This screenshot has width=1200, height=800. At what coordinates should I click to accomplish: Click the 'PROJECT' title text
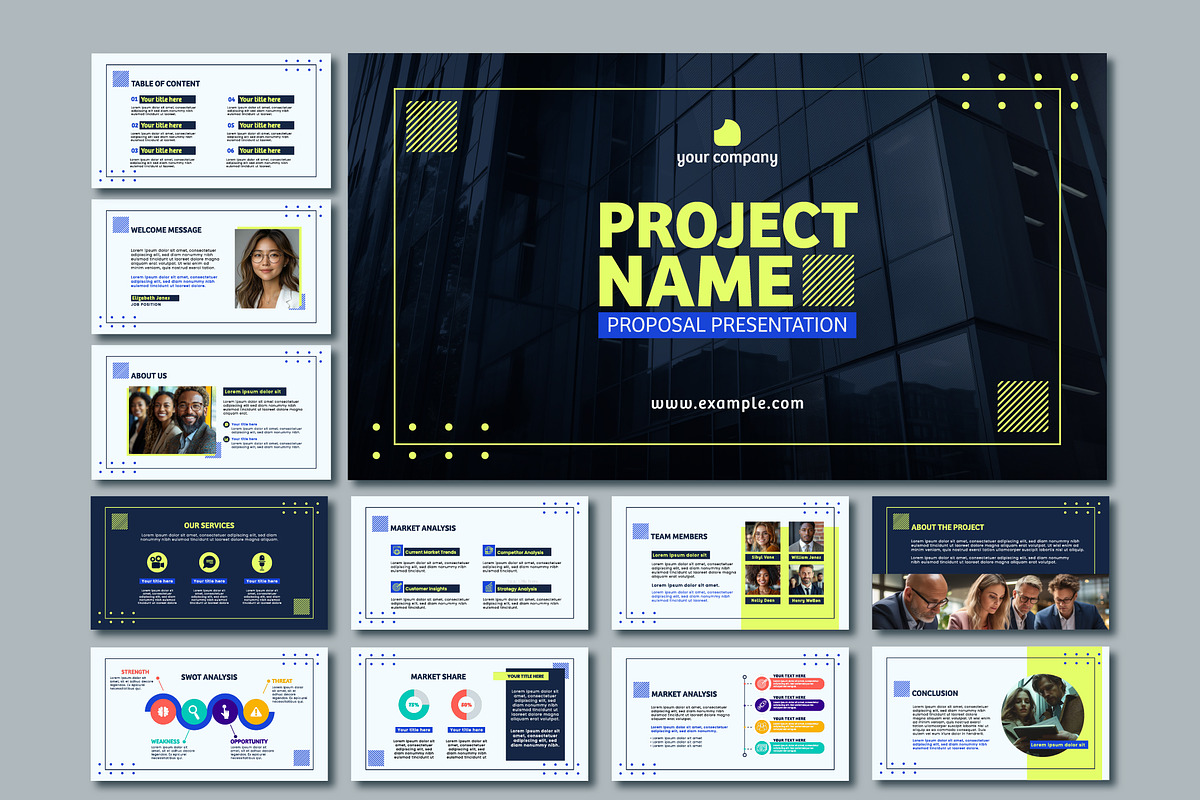tap(727, 226)
